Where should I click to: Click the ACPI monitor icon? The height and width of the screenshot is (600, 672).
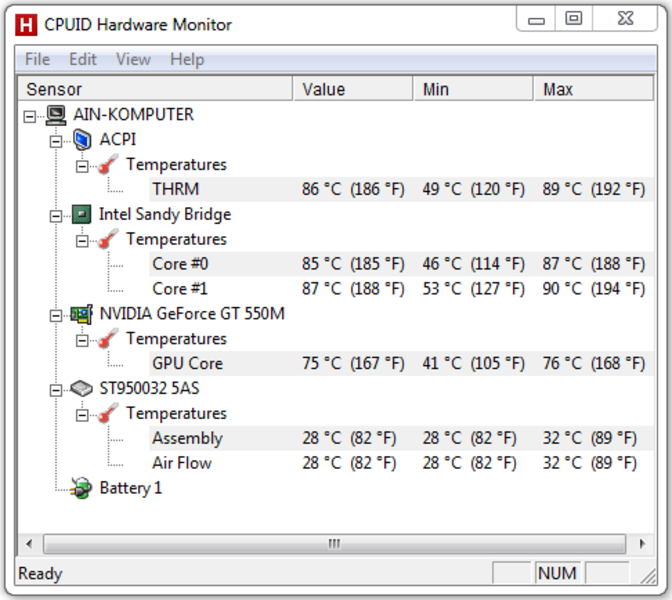tap(82, 140)
